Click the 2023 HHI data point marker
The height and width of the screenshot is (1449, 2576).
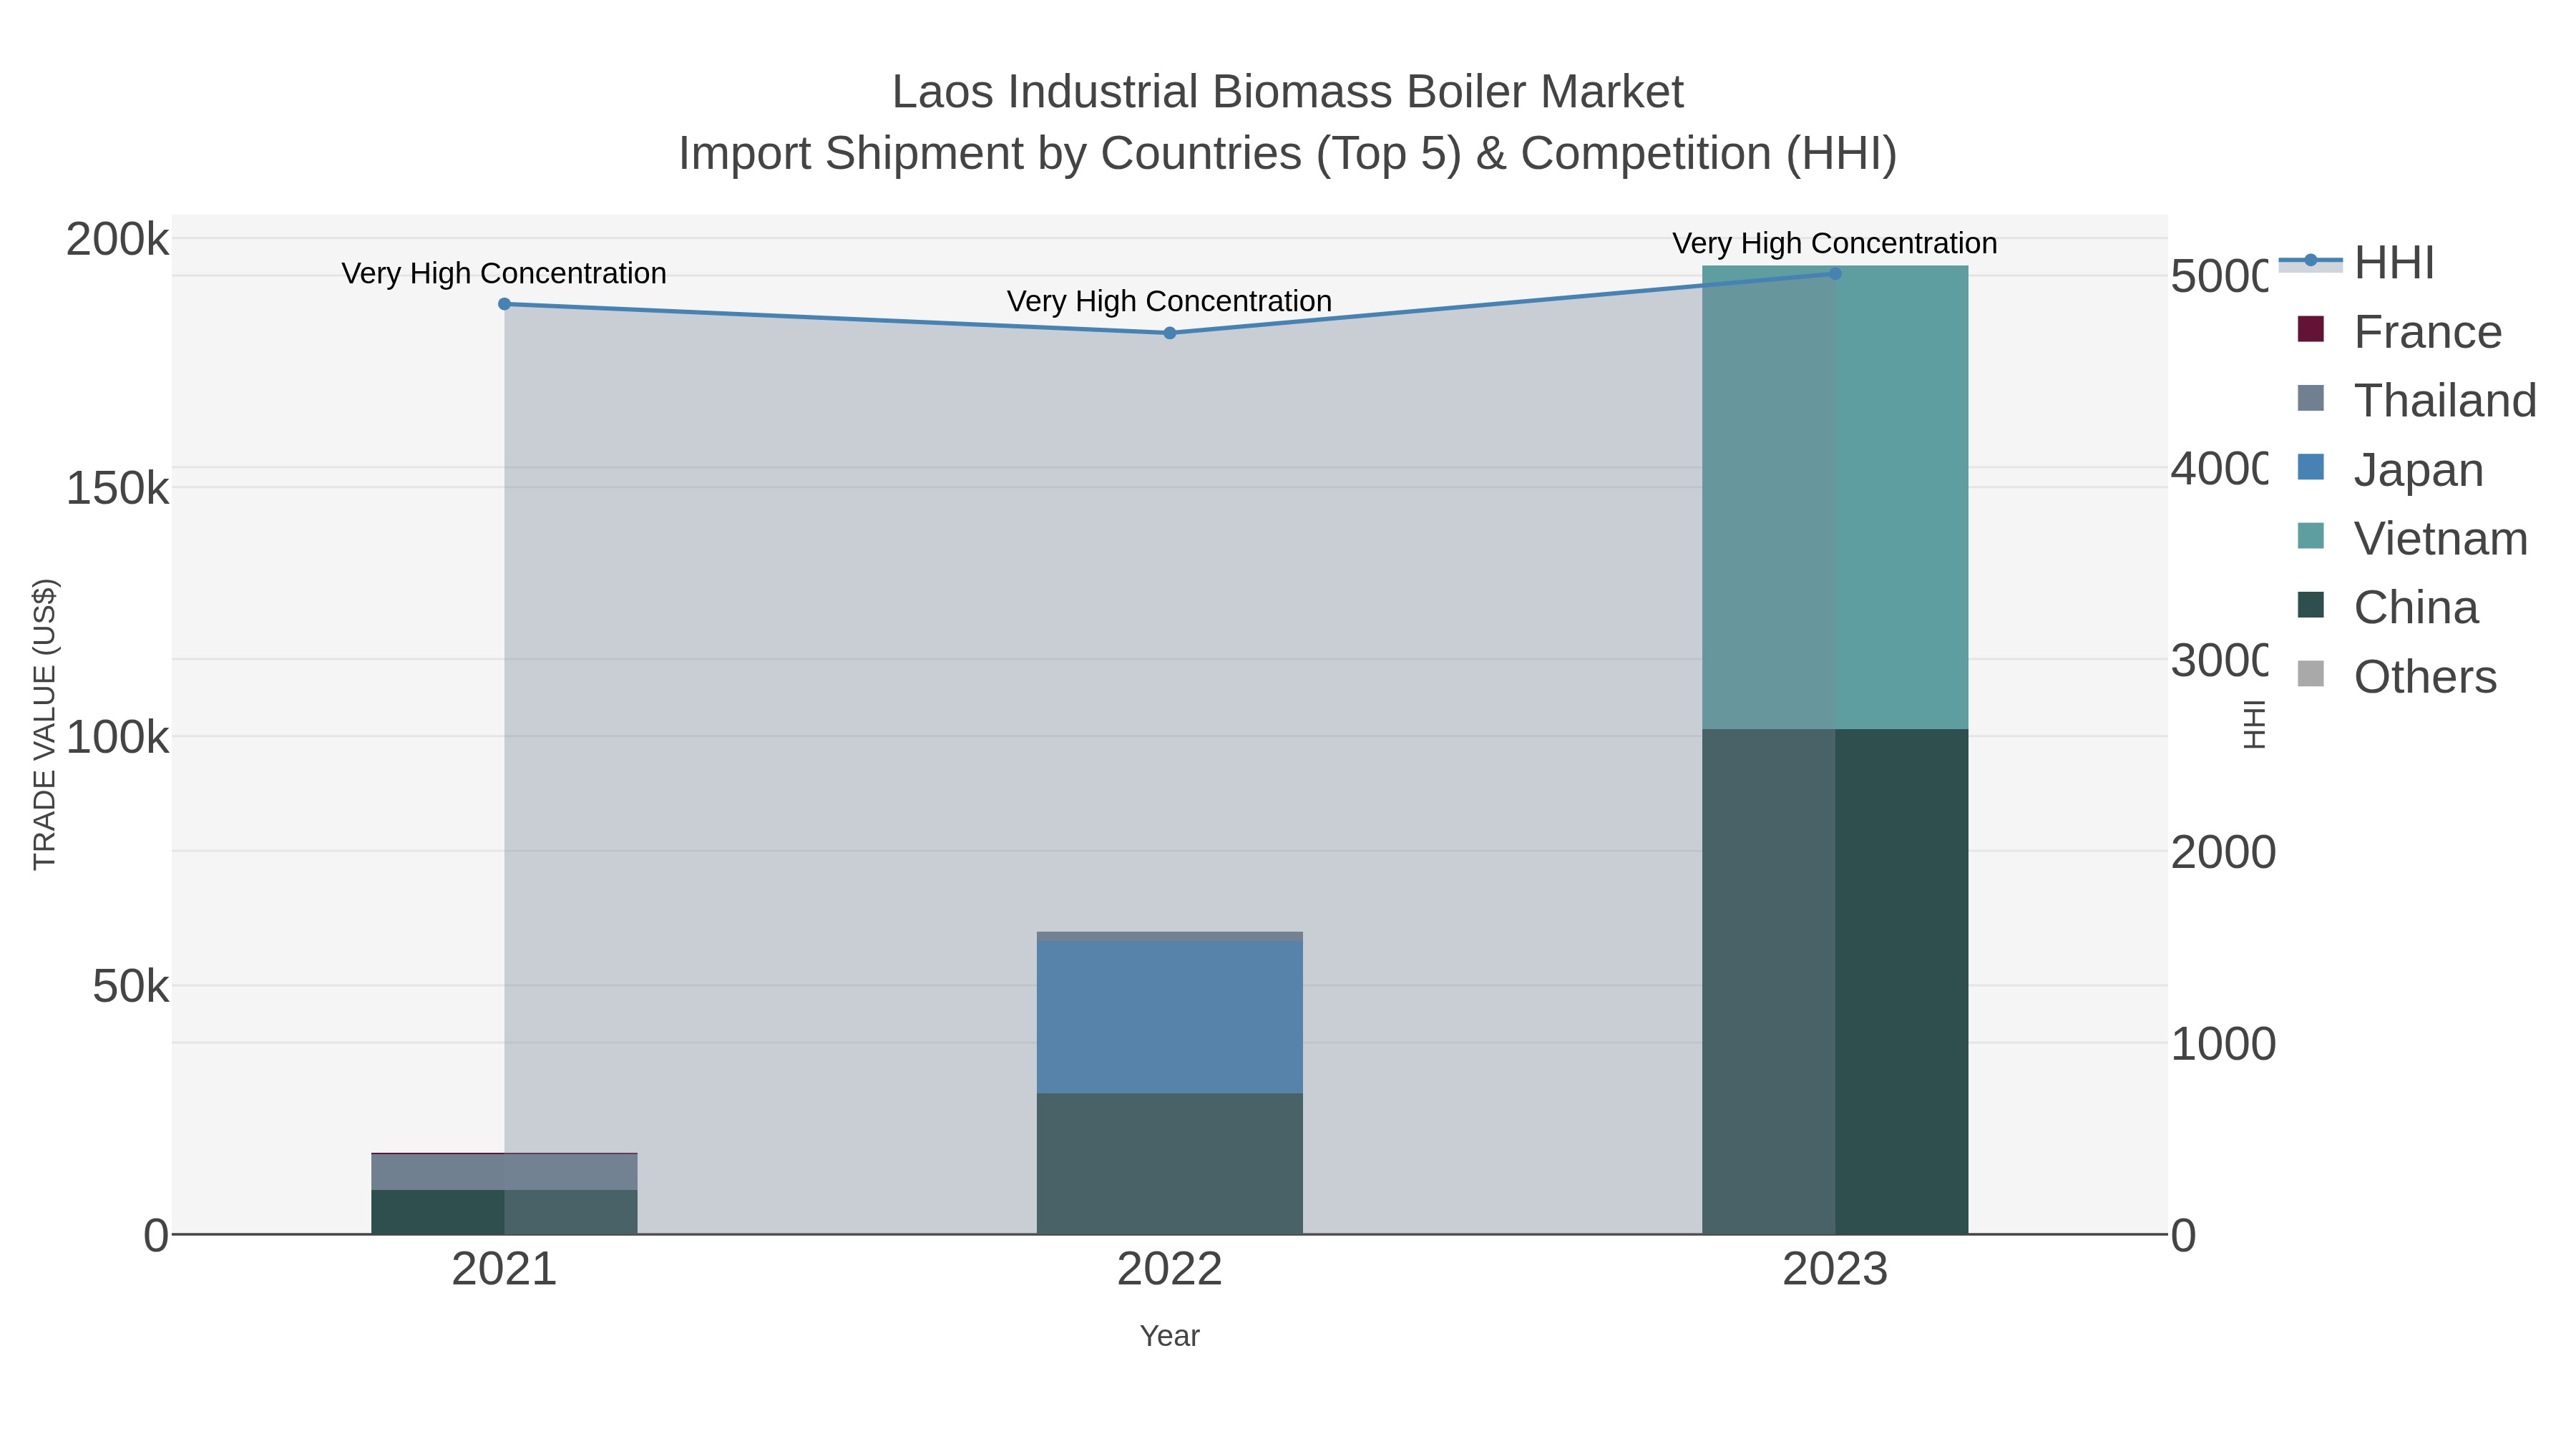click(x=1835, y=273)
